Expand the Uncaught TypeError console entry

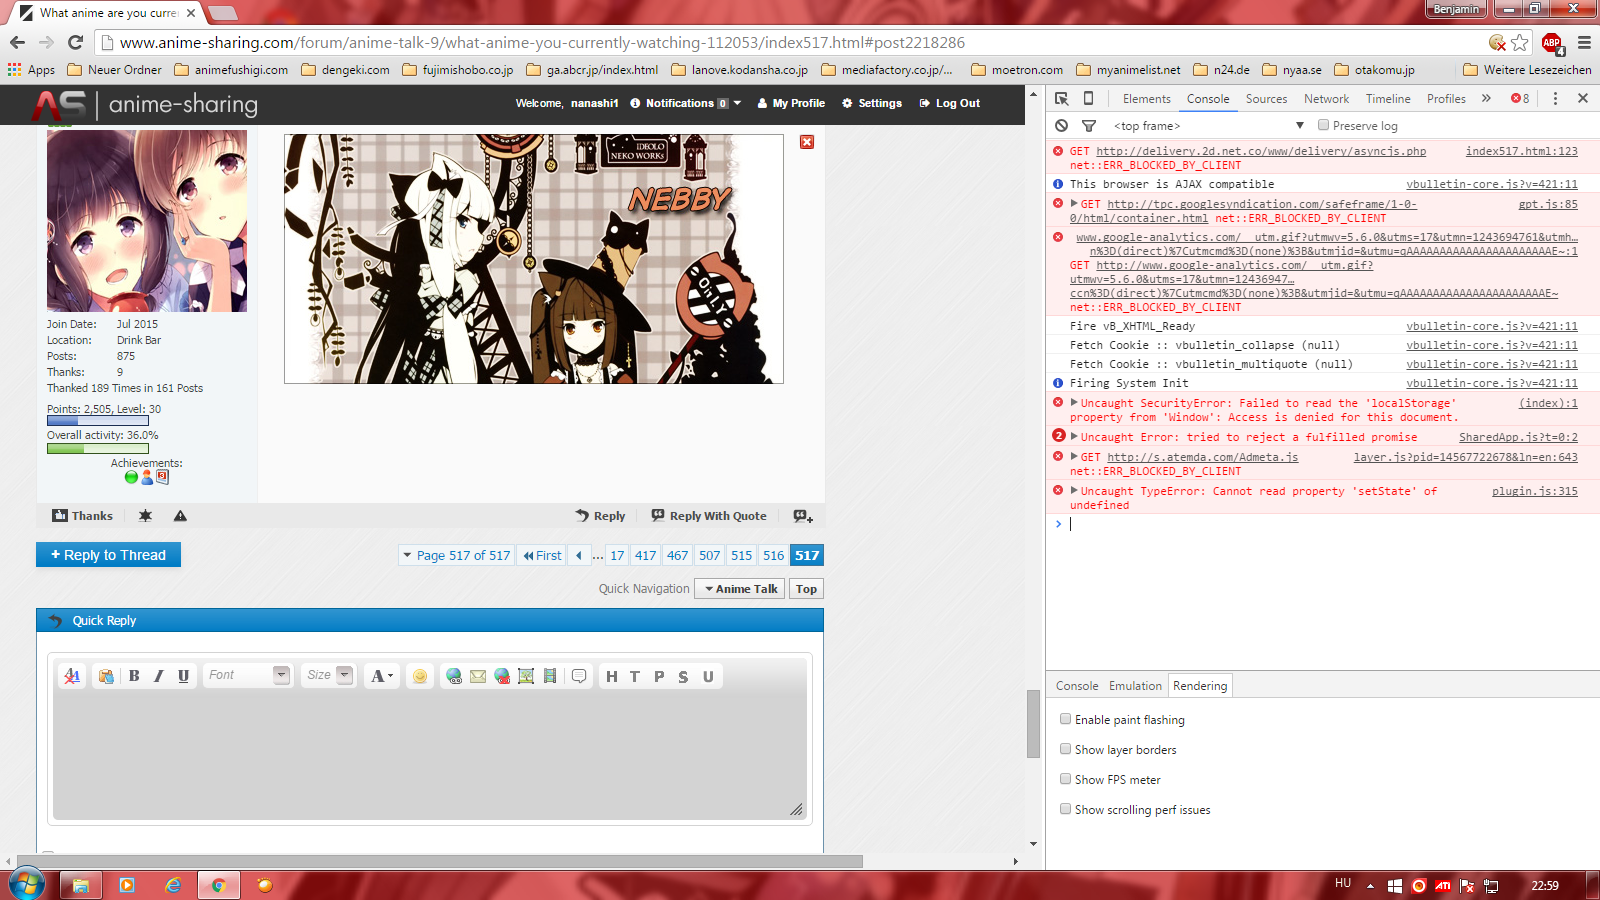pyautogui.click(x=1074, y=491)
